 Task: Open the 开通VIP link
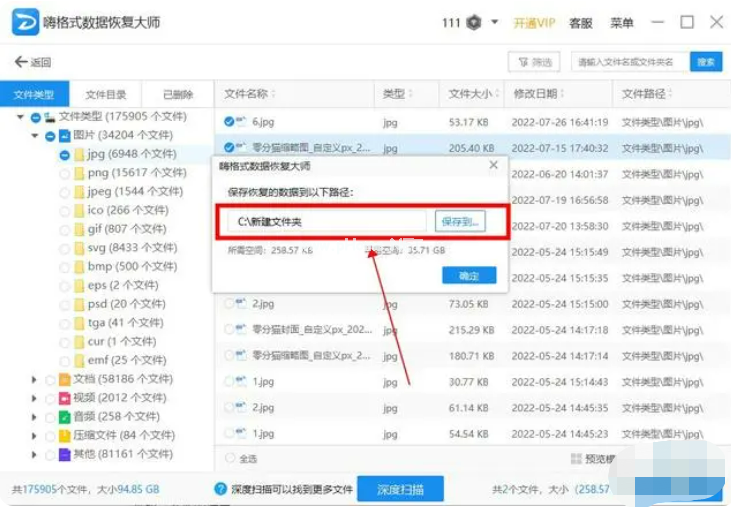(534, 23)
